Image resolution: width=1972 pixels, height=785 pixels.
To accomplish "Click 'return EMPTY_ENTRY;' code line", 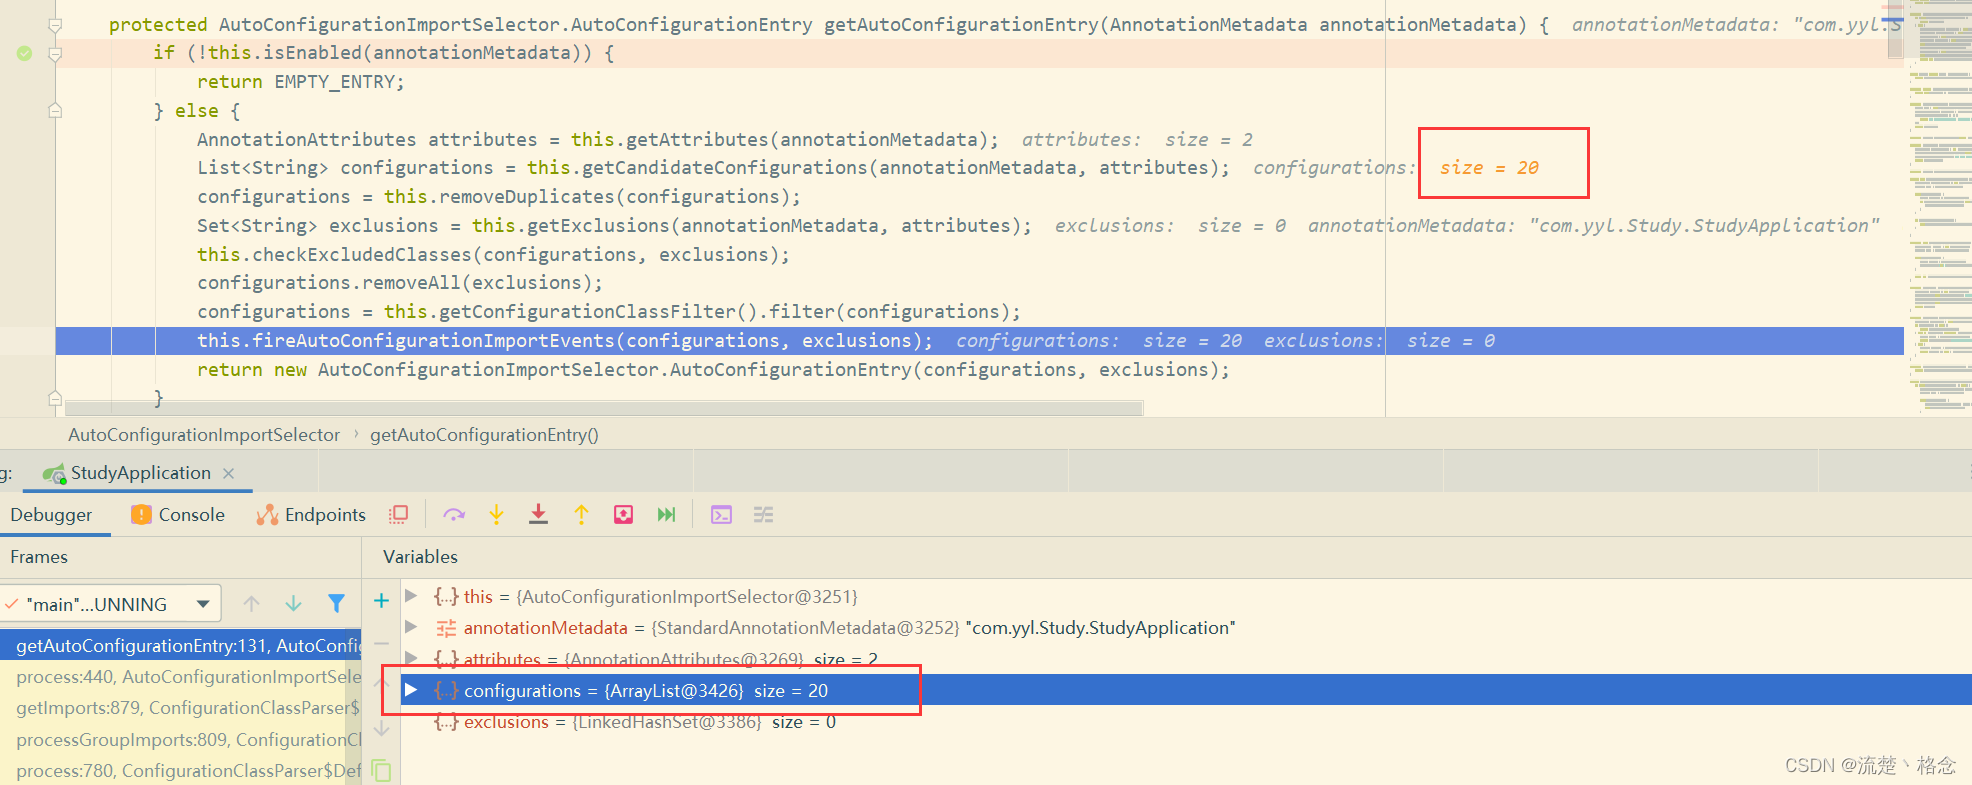I will 301,82.
